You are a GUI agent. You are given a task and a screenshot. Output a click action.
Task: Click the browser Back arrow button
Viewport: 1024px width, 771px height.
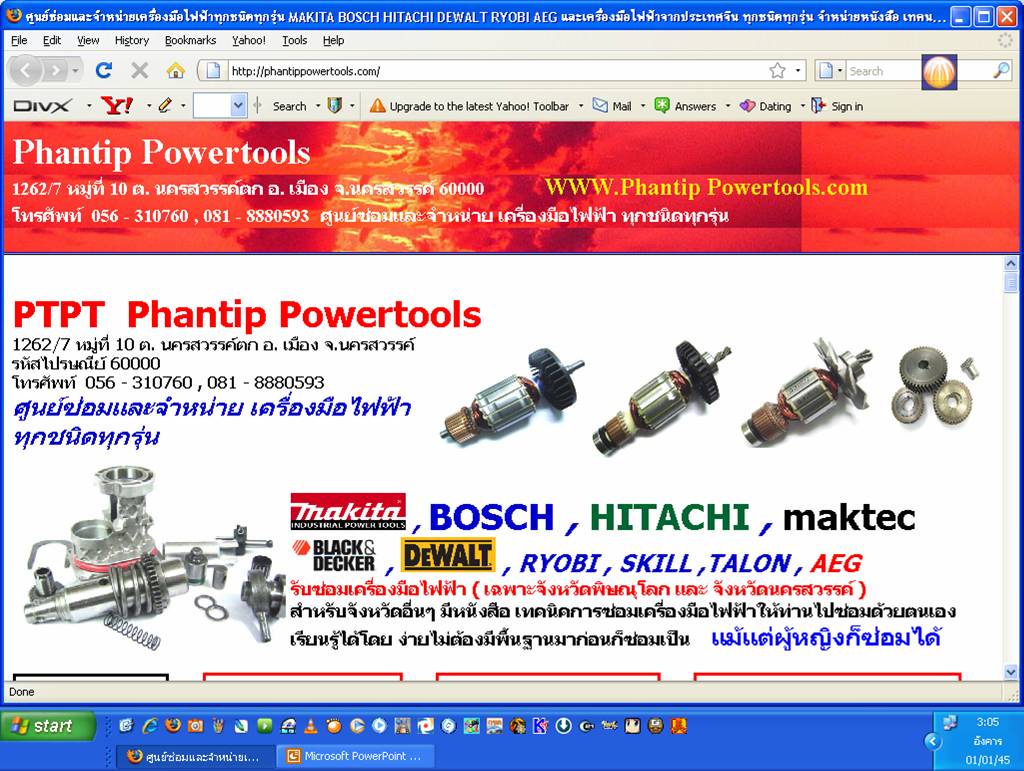tap(25, 70)
